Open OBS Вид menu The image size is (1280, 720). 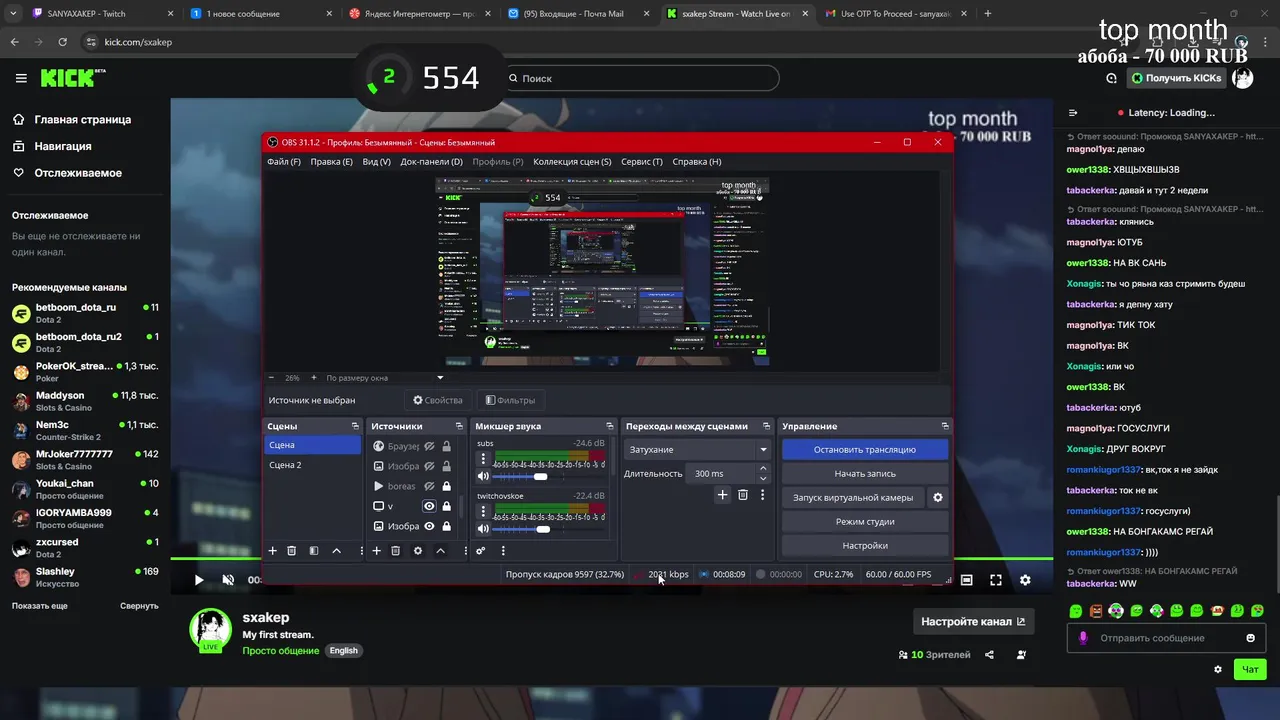tap(376, 161)
